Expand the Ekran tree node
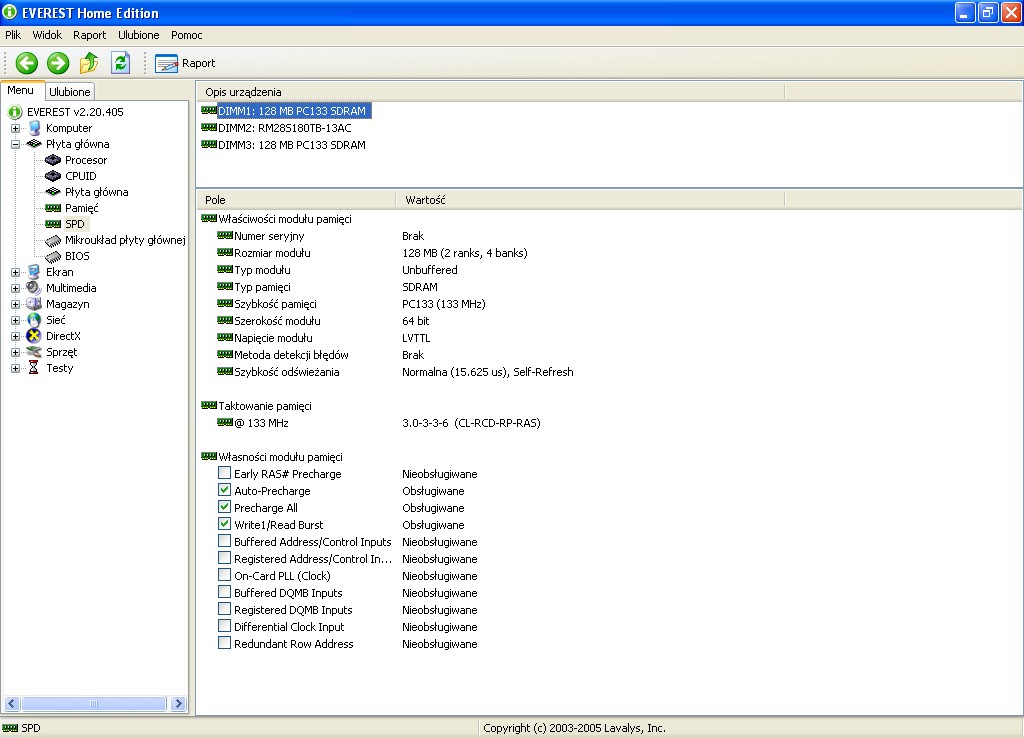This screenshot has width=1024, height=738. pos(15,272)
